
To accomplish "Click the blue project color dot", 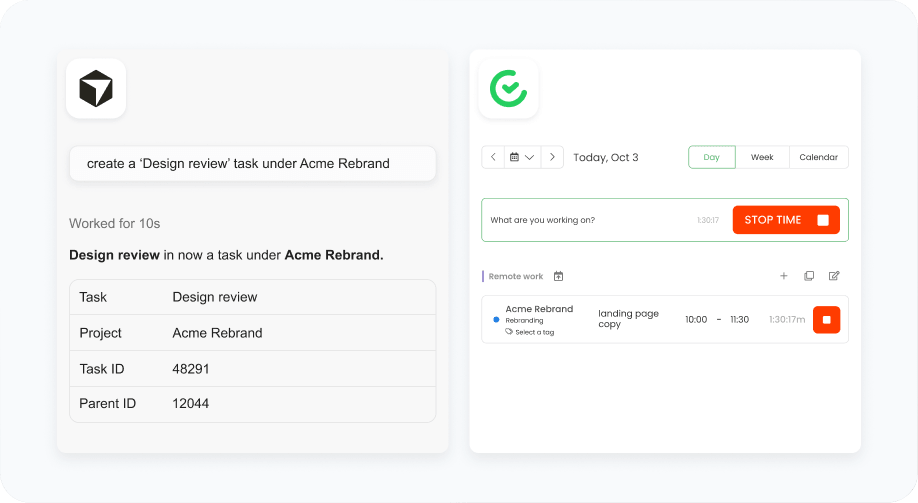I will [496, 320].
